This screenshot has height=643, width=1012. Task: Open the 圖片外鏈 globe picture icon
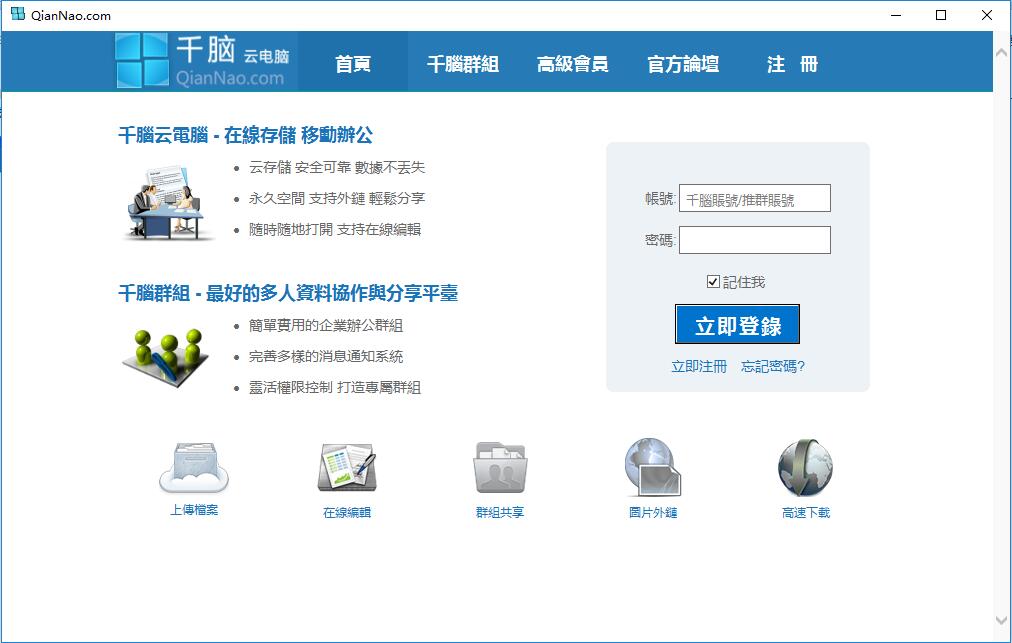[652, 468]
